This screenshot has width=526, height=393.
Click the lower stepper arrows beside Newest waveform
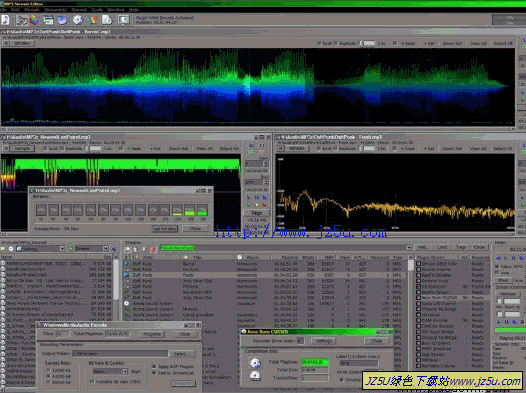(x=266, y=182)
